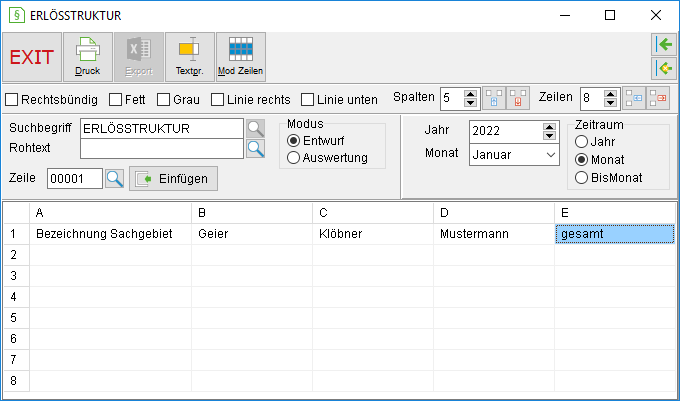Open the Druck printer tool
Viewport: 680px width, 401px height.
[x=88, y=57]
